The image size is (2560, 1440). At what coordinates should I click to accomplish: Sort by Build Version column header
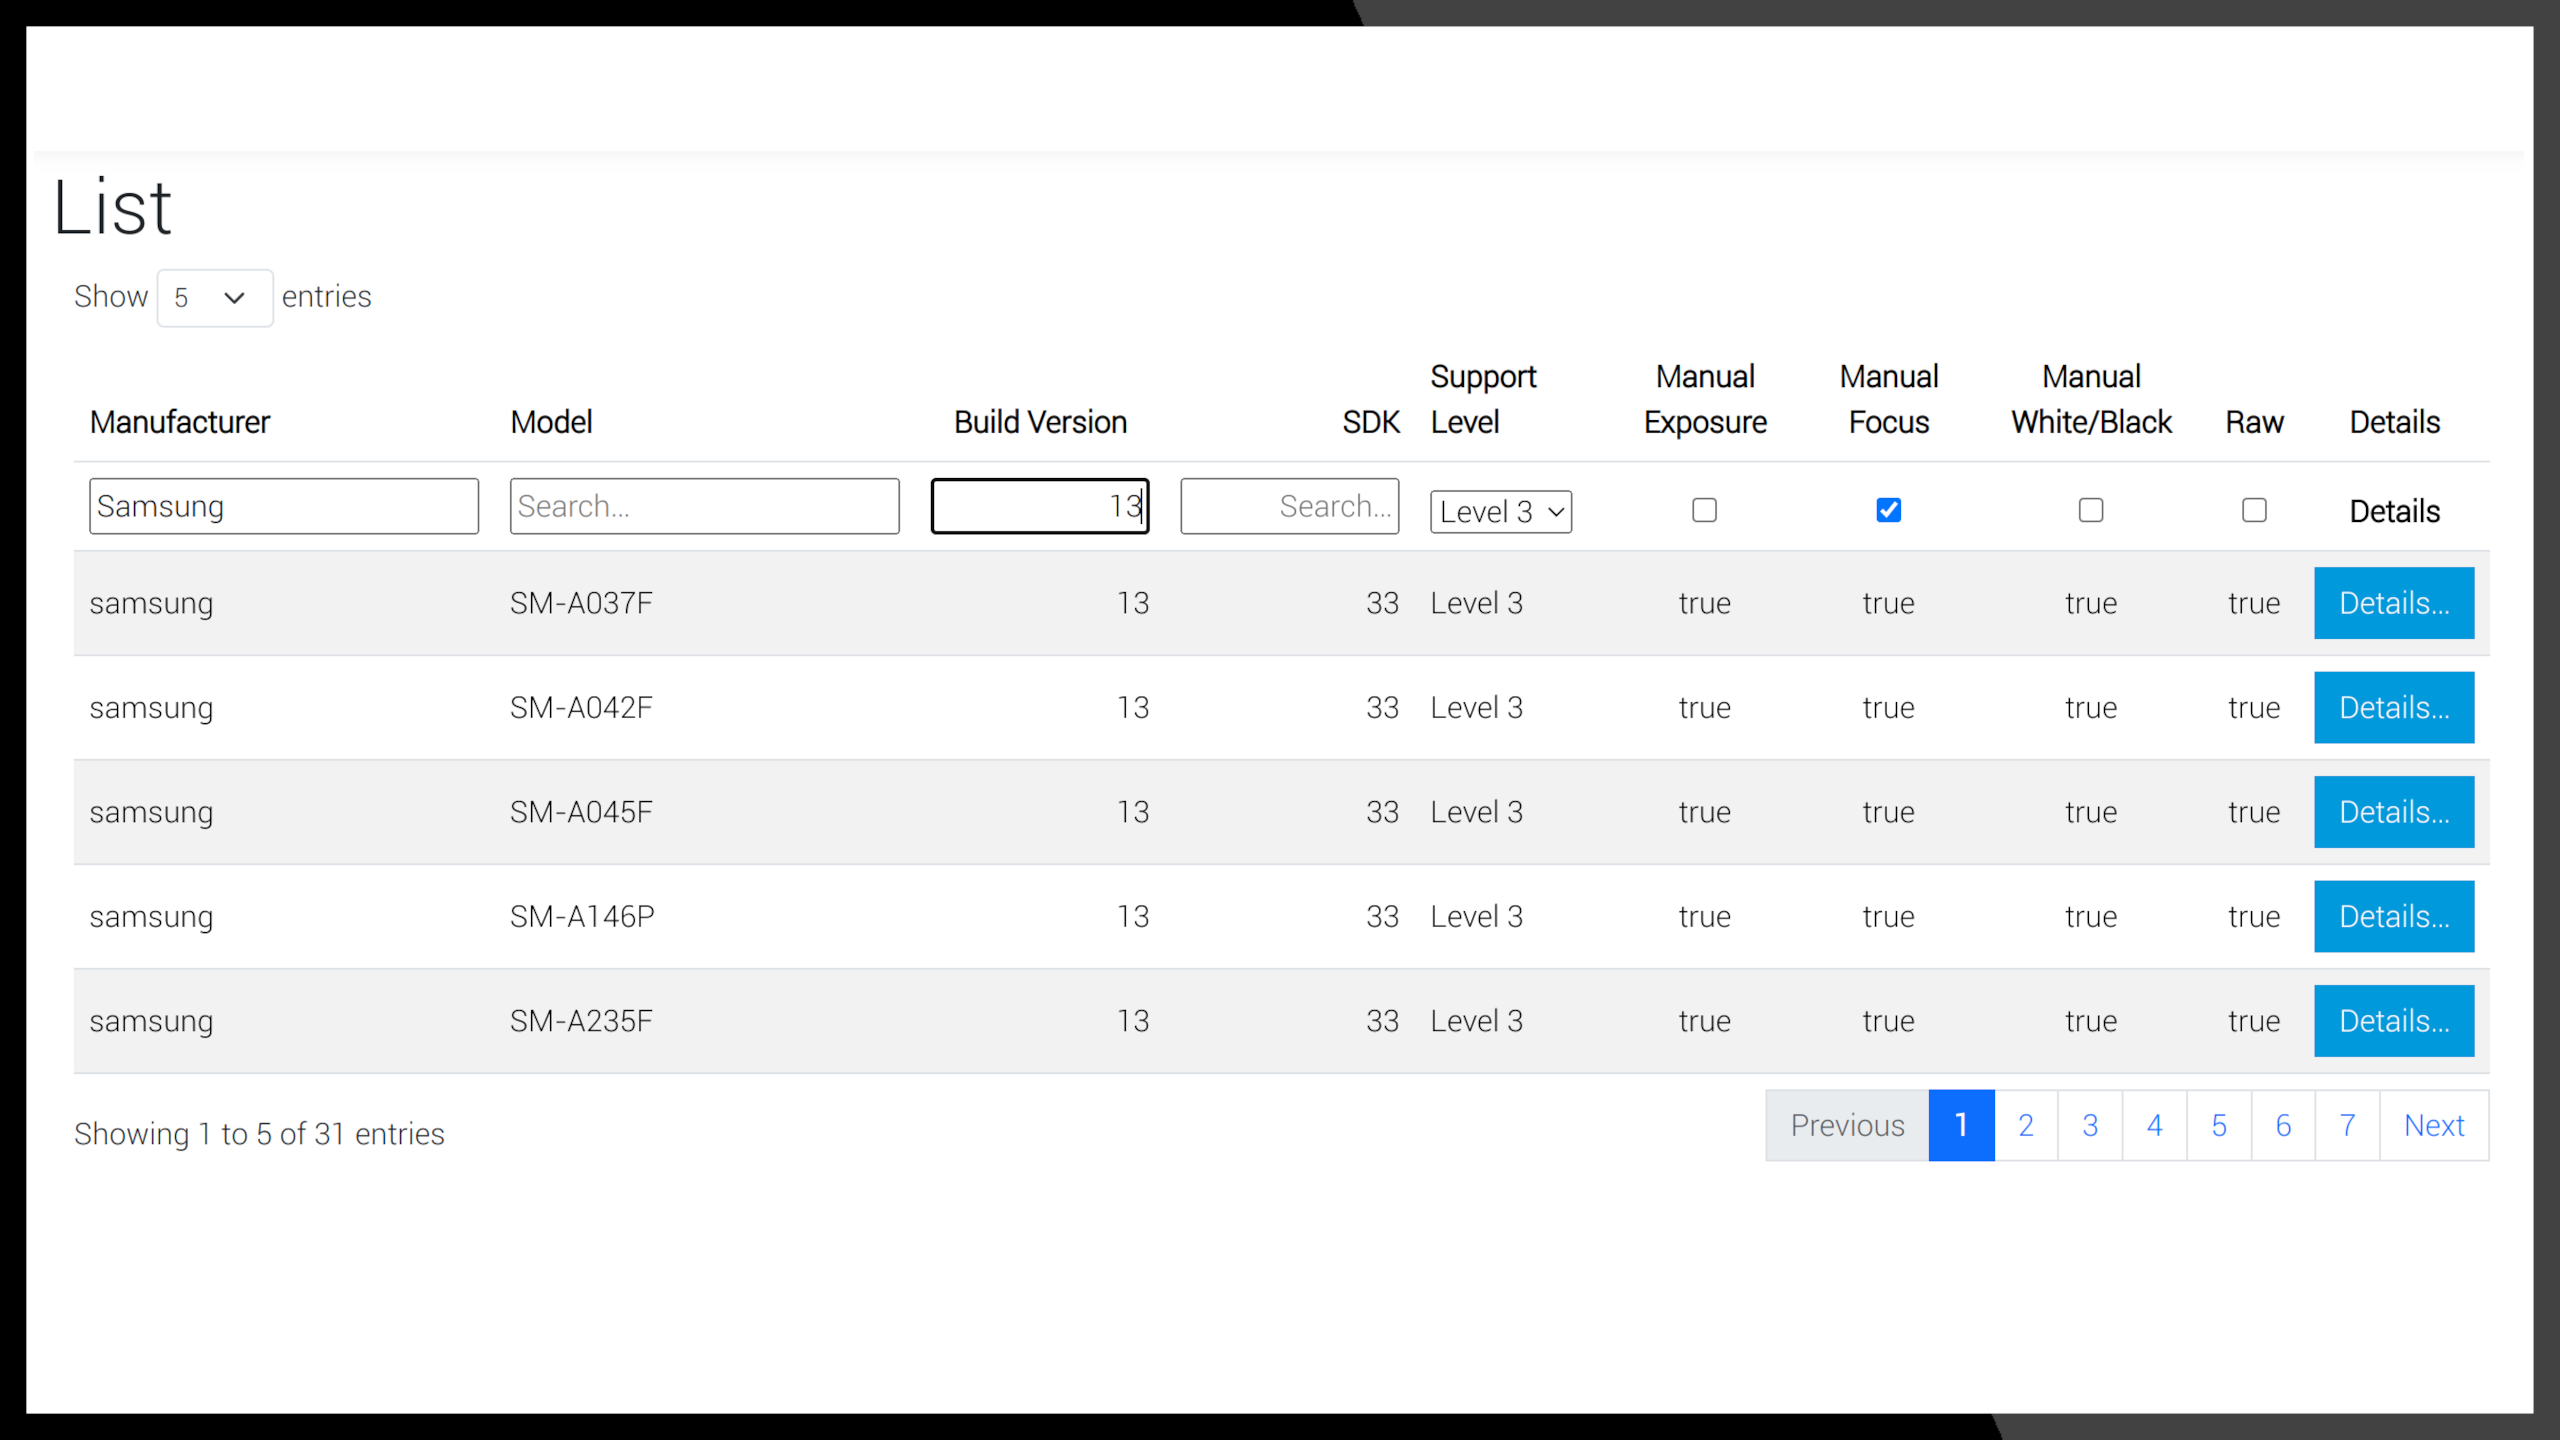click(1040, 422)
